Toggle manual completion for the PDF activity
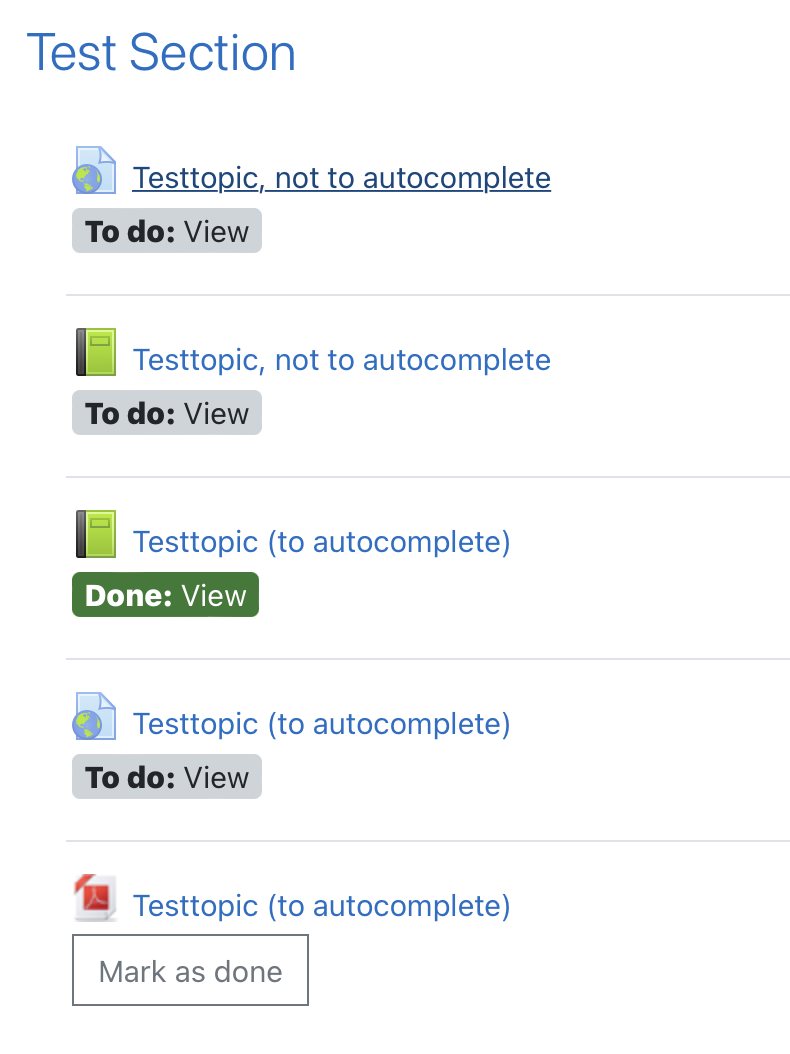 [x=190, y=970]
